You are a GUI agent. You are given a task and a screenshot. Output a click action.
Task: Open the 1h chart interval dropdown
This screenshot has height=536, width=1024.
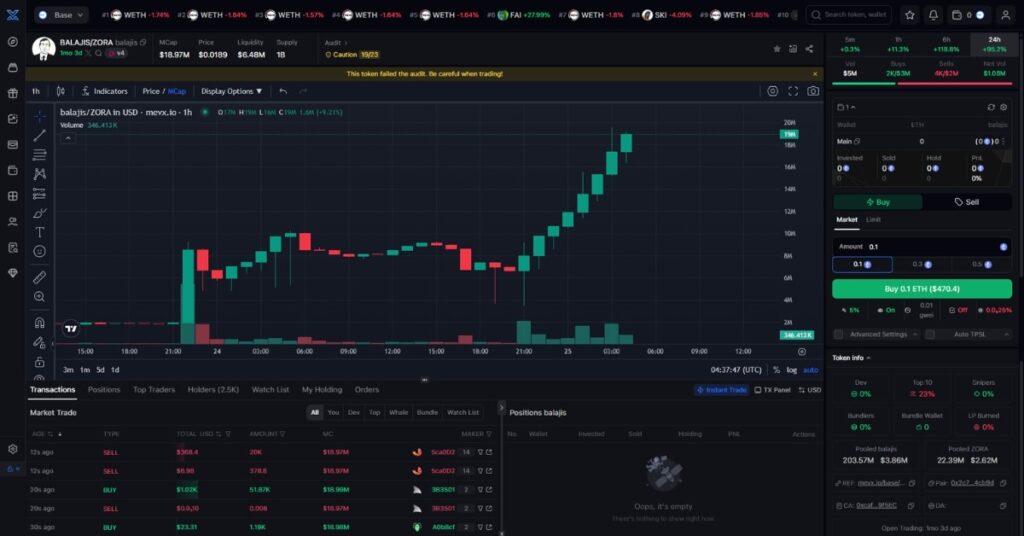(36, 91)
